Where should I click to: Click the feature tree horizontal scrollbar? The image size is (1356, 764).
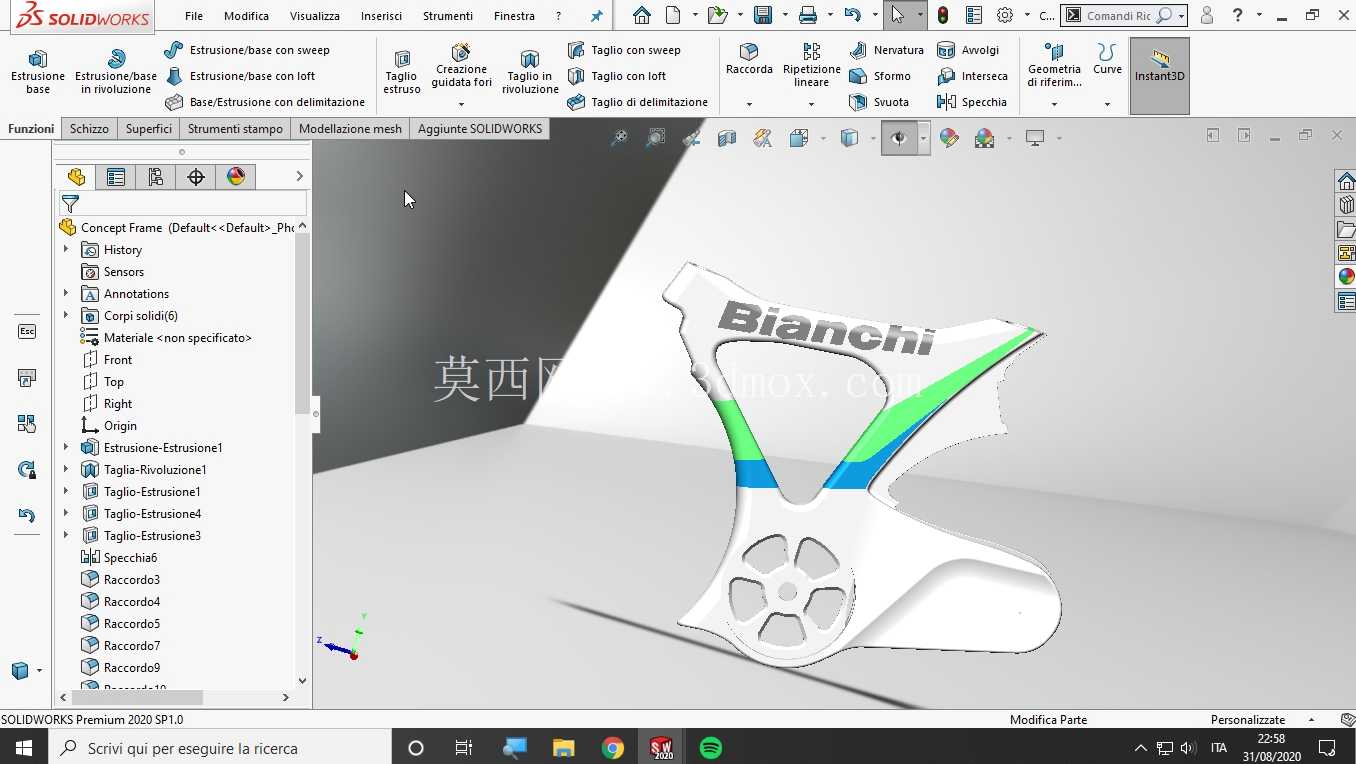pyautogui.click(x=139, y=697)
